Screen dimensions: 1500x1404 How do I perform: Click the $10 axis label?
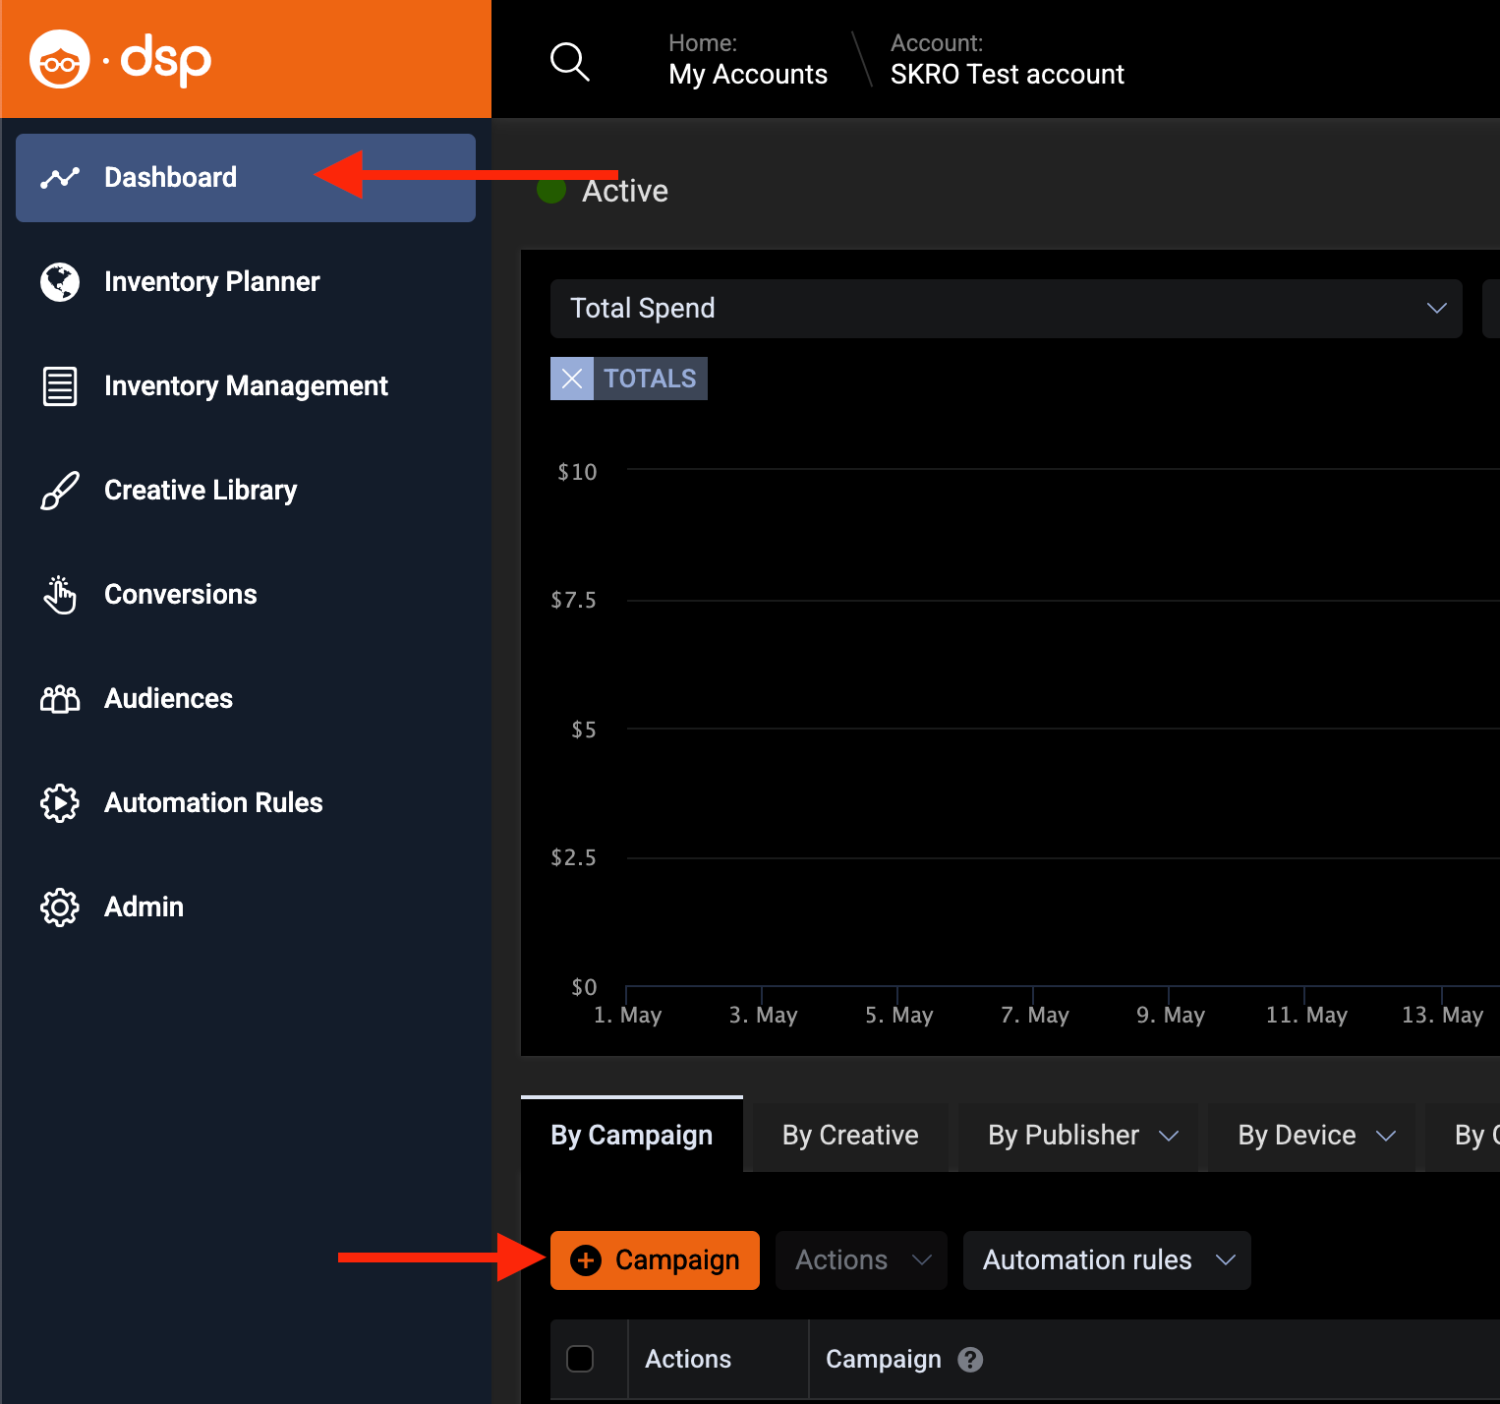tap(578, 472)
